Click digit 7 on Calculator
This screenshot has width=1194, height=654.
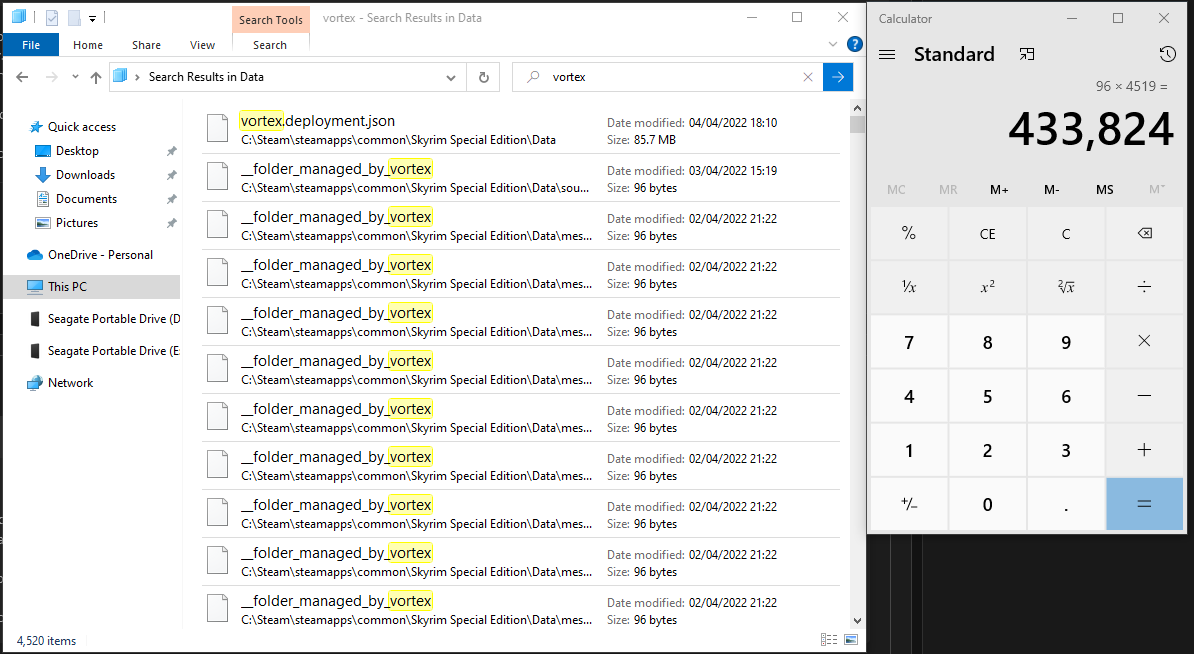908,342
